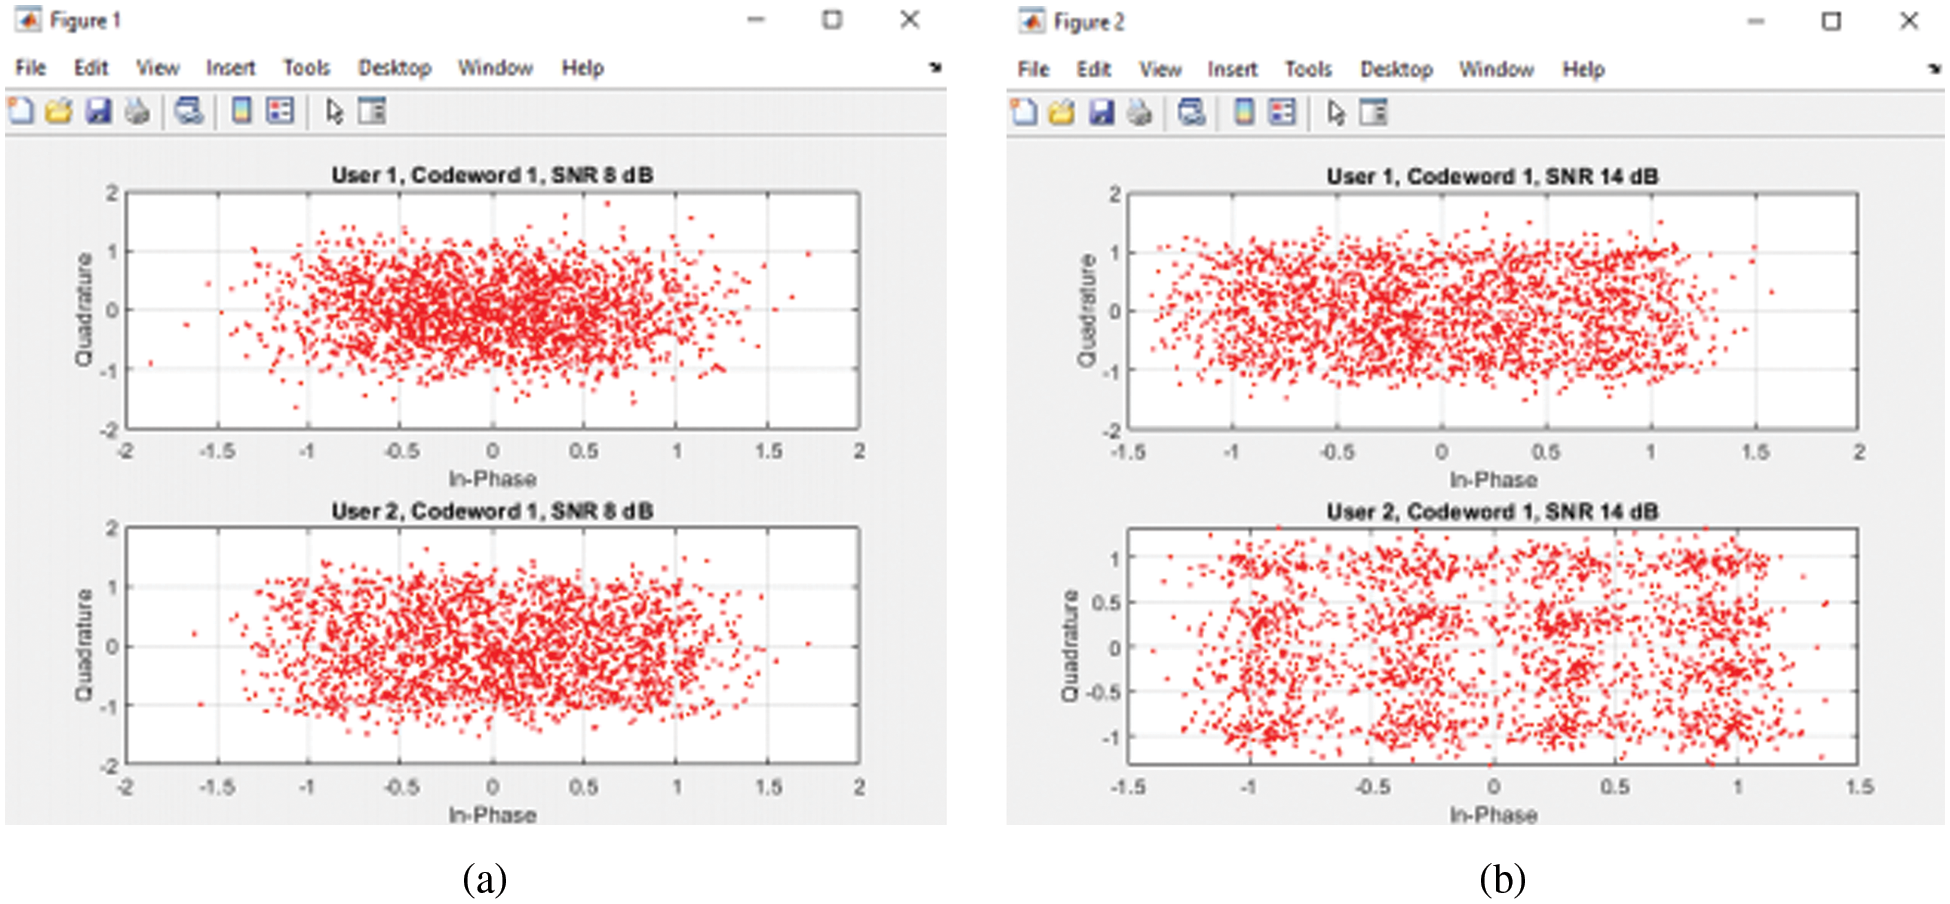
Task: Click Insert Colorbar icon in Figure 1 toolbar
Action: tap(241, 111)
